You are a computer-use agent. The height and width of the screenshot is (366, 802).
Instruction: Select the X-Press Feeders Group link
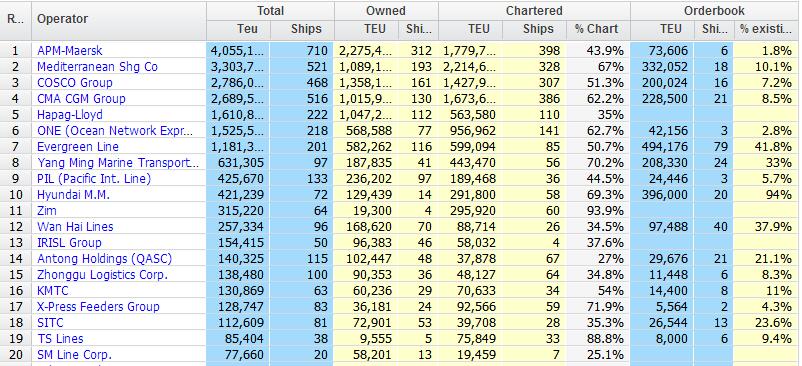(x=98, y=306)
